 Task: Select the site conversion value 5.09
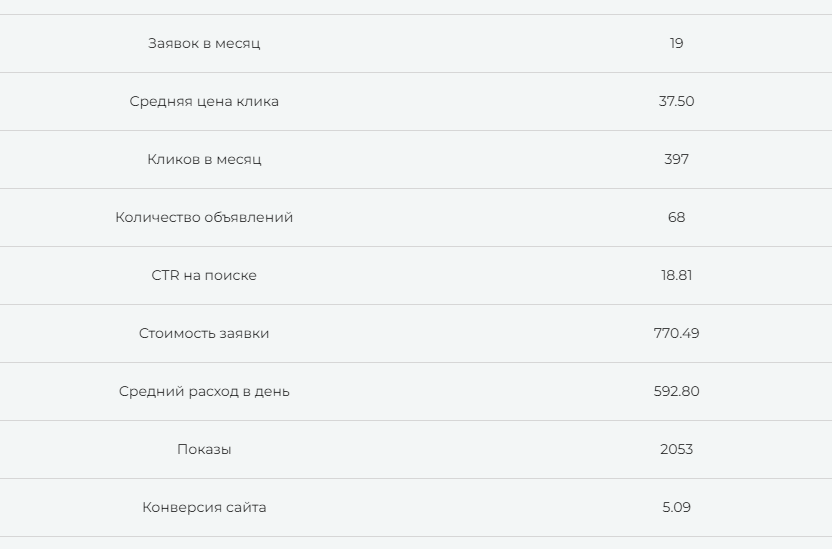[x=676, y=507]
